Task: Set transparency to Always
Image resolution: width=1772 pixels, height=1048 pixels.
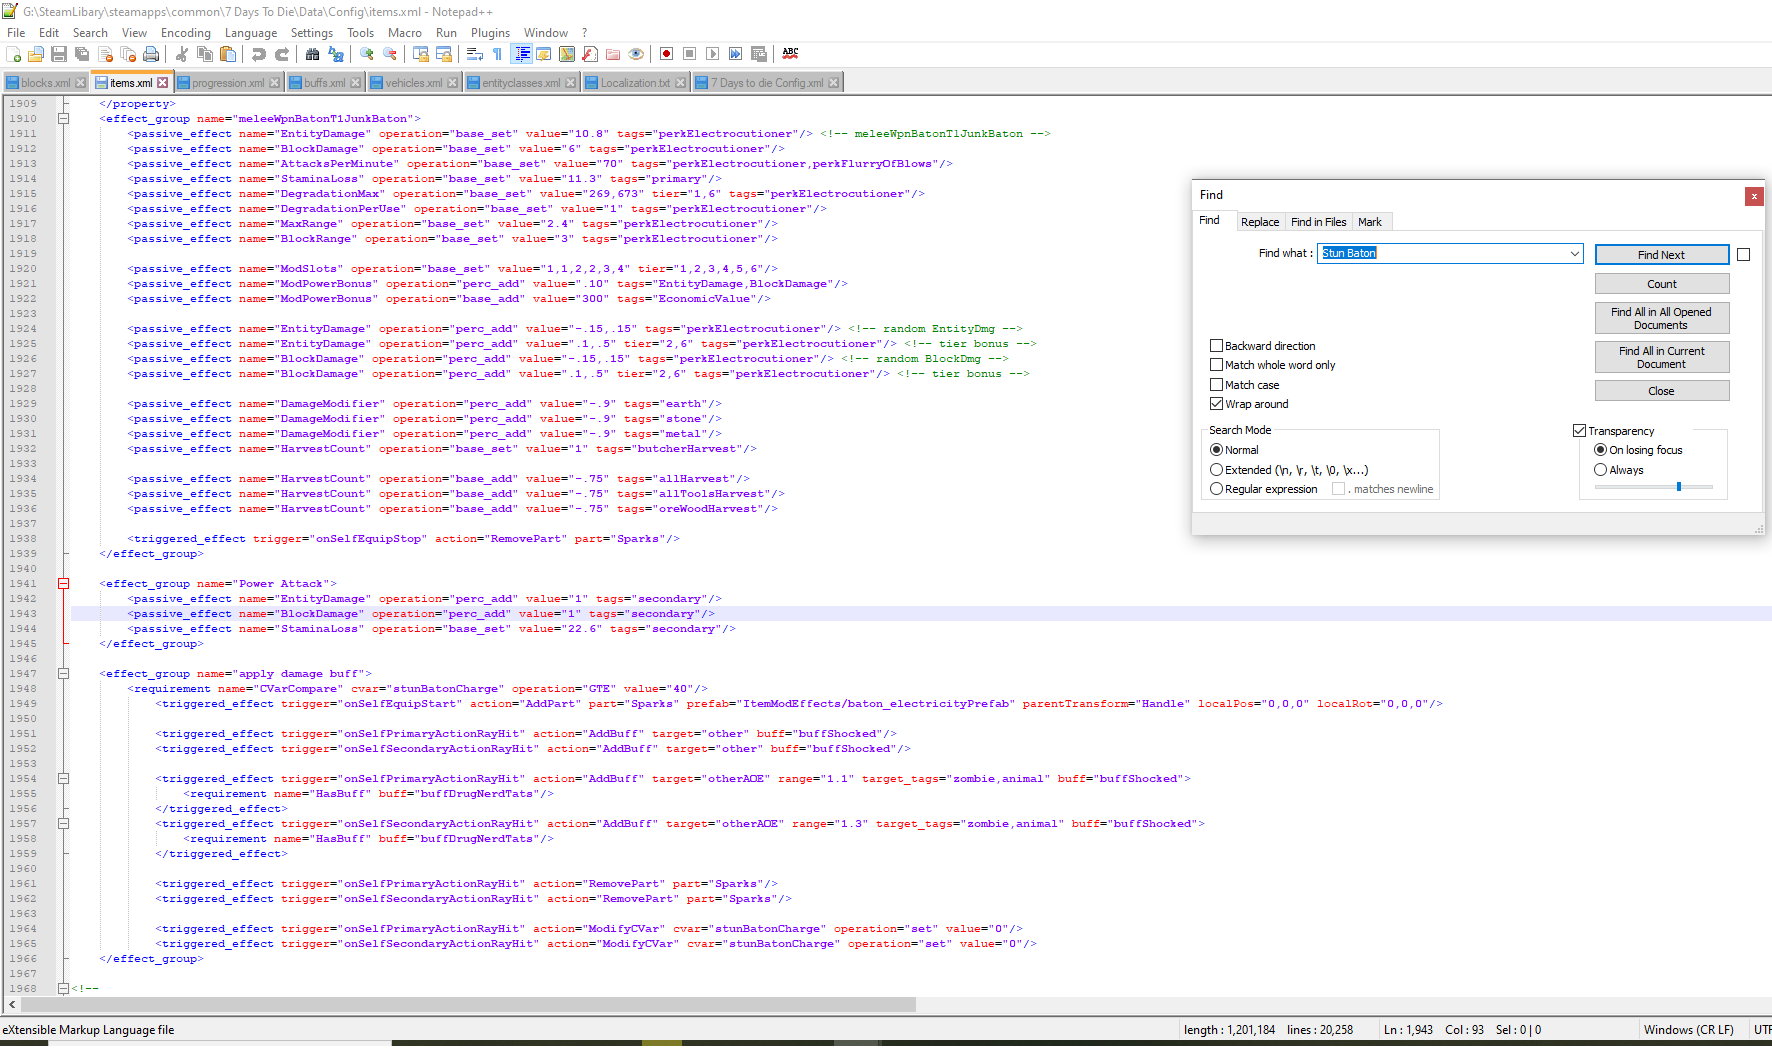Action: 1601,470
